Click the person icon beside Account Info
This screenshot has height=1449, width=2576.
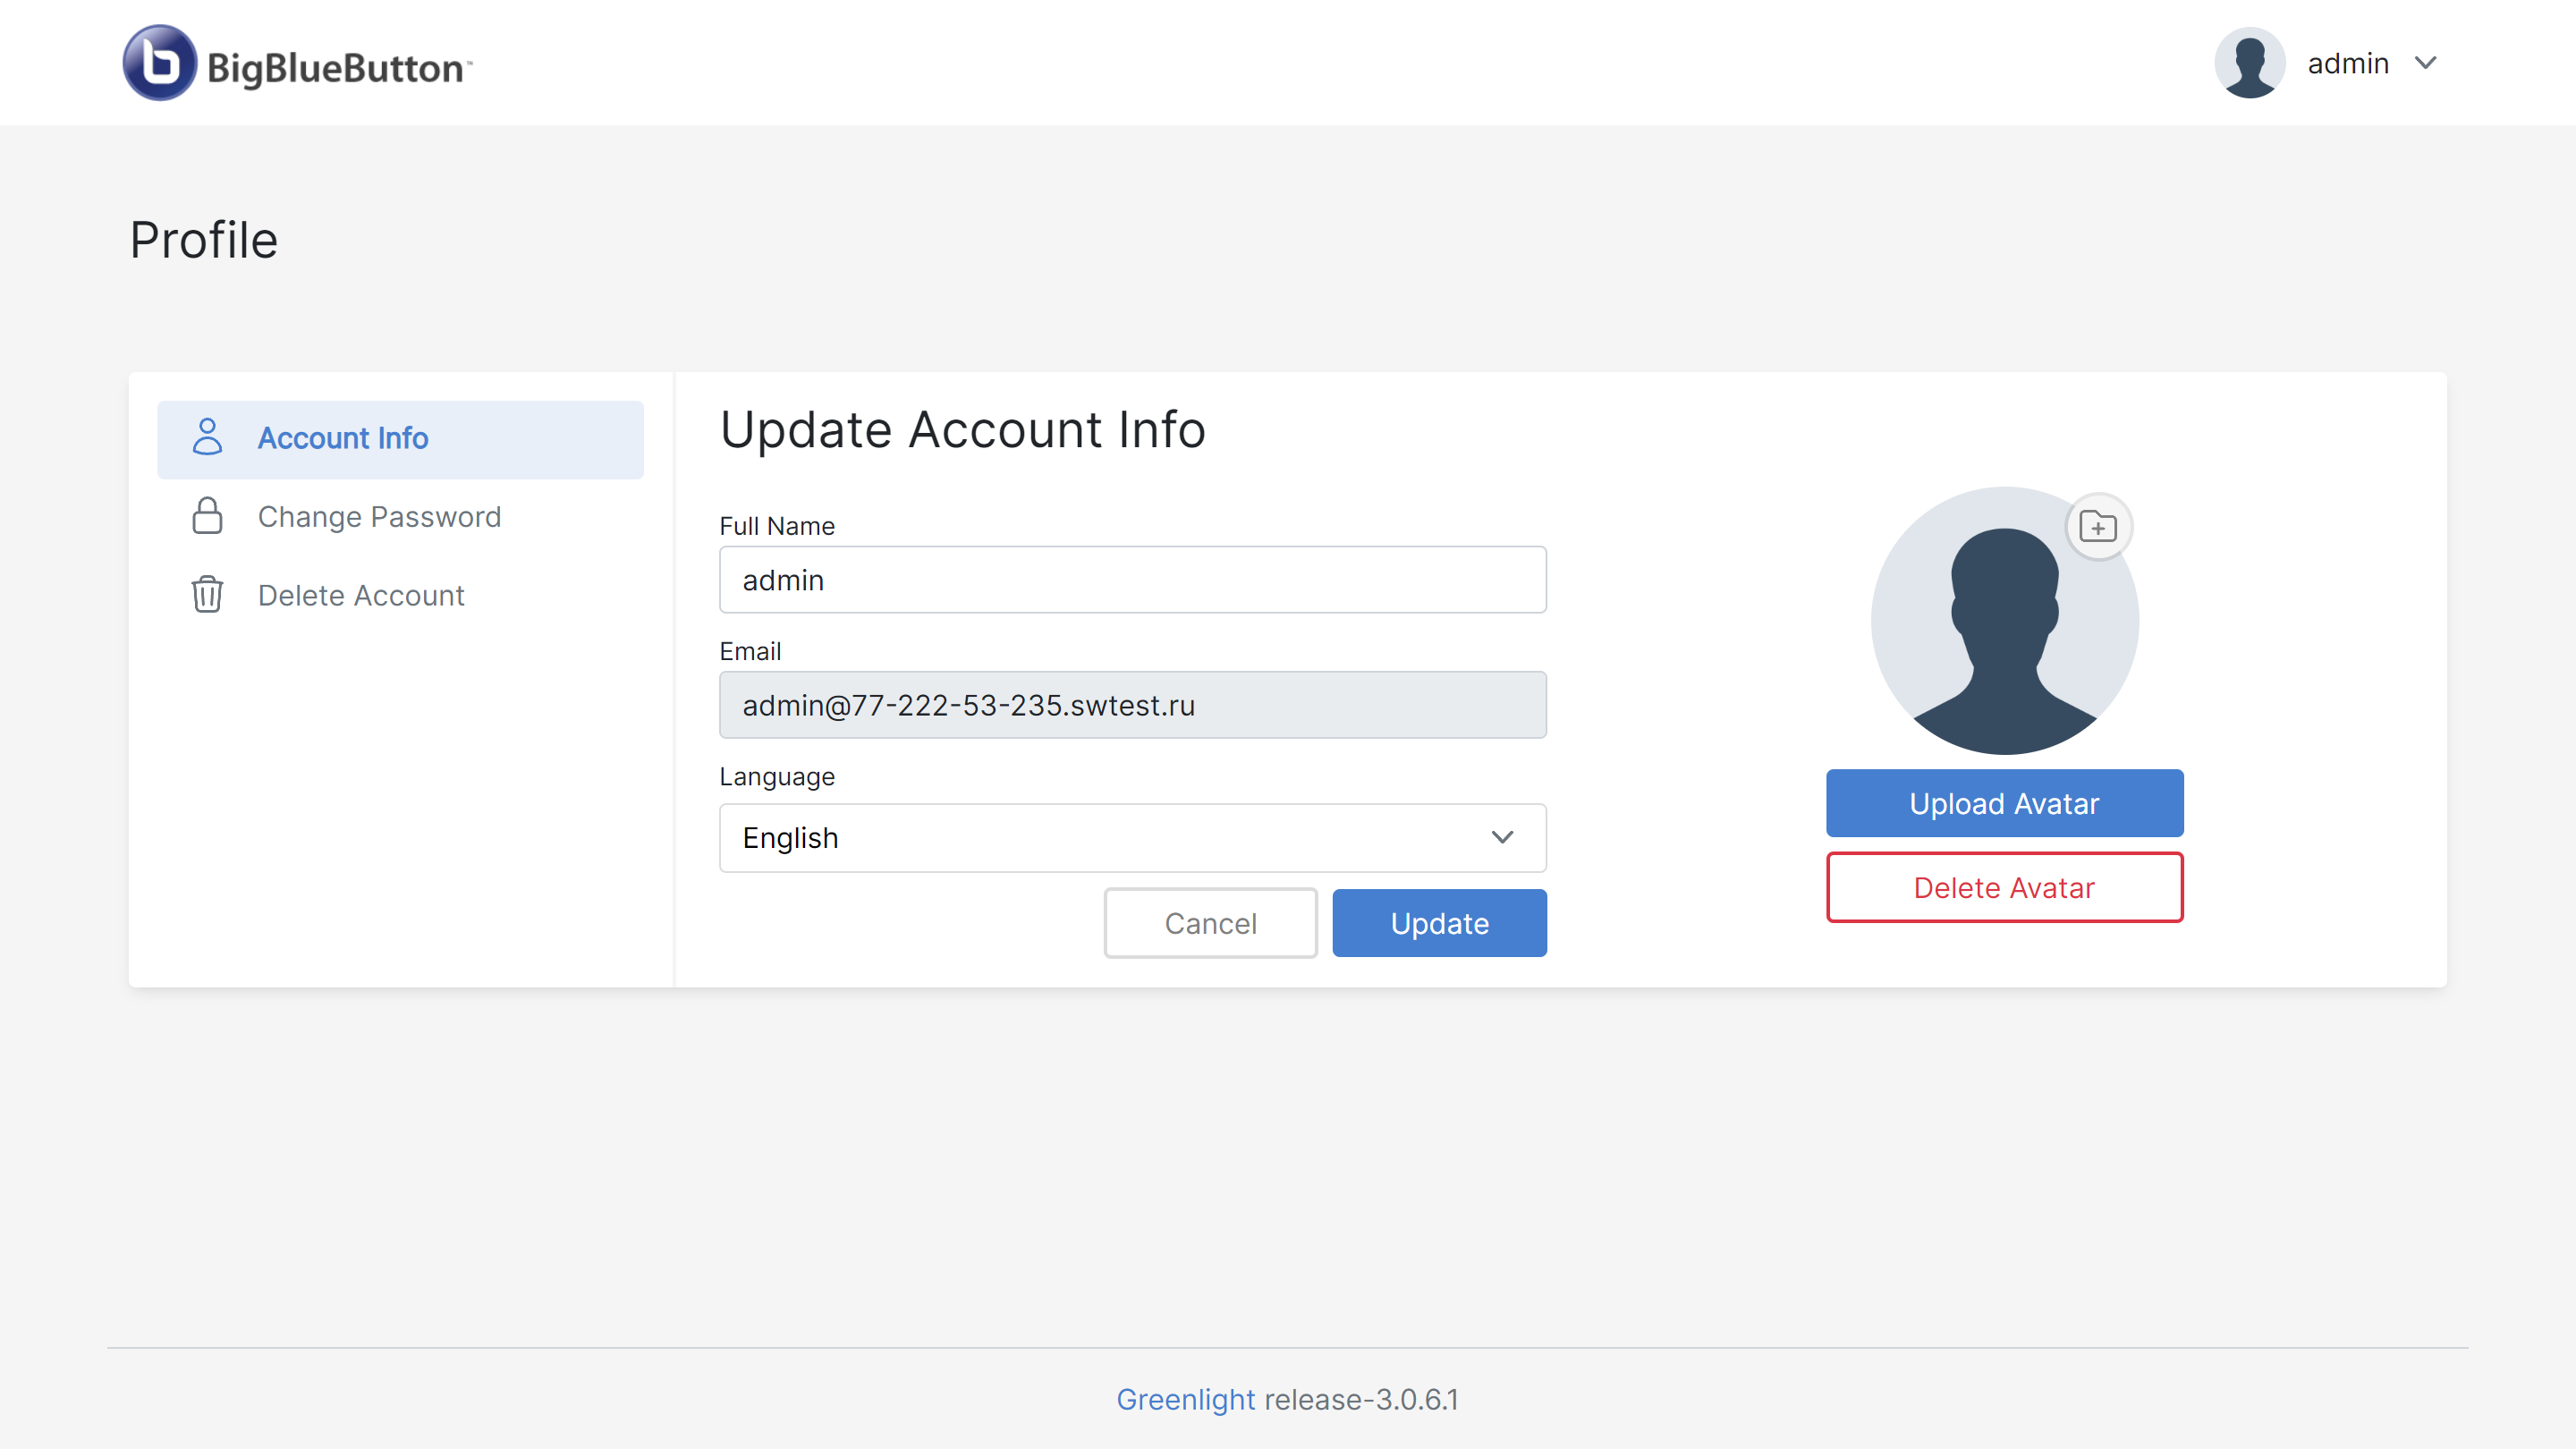[207, 438]
